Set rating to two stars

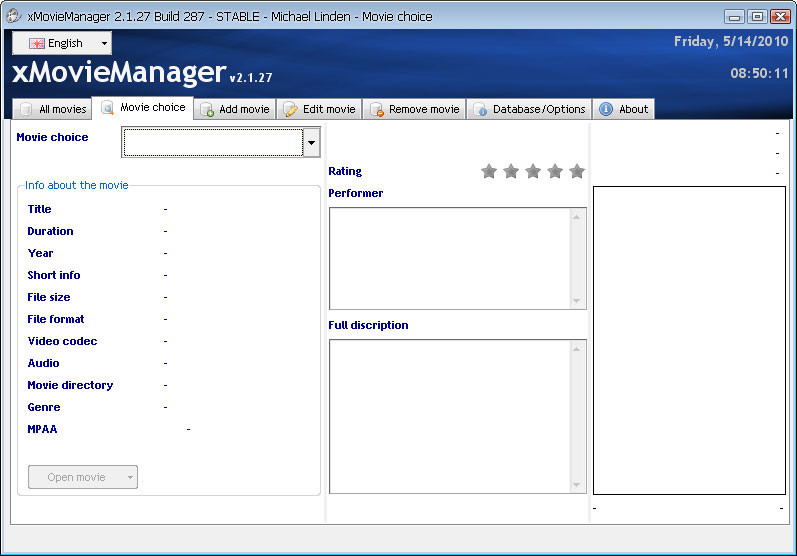[511, 171]
